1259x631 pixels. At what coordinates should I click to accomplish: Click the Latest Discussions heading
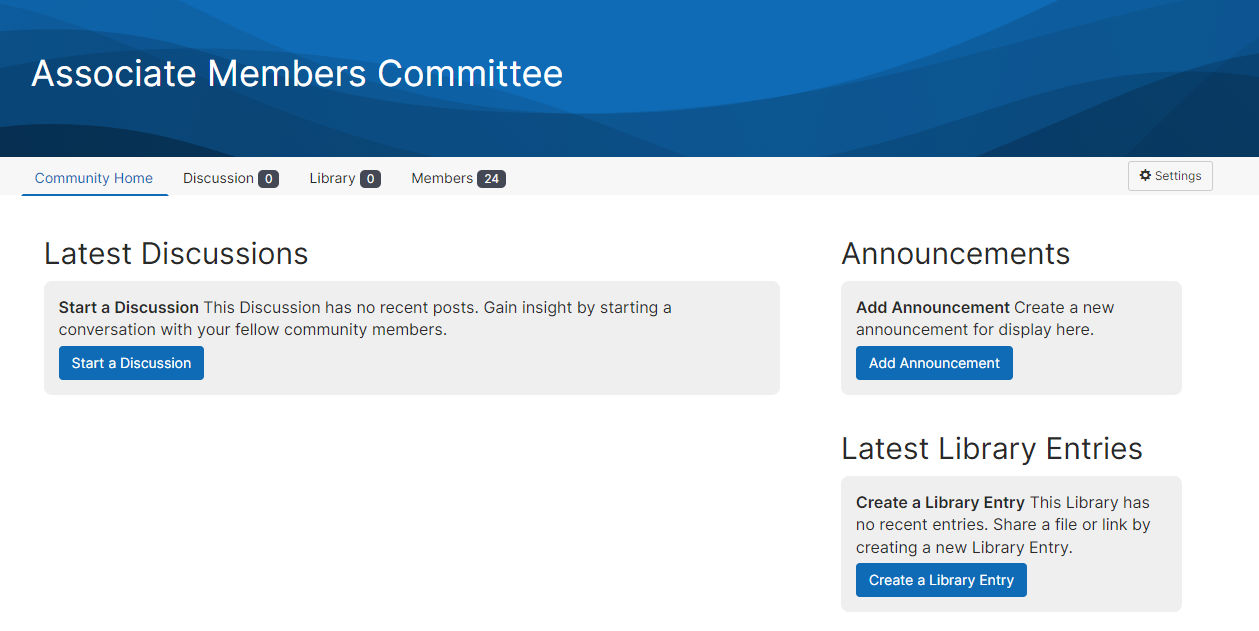176,254
